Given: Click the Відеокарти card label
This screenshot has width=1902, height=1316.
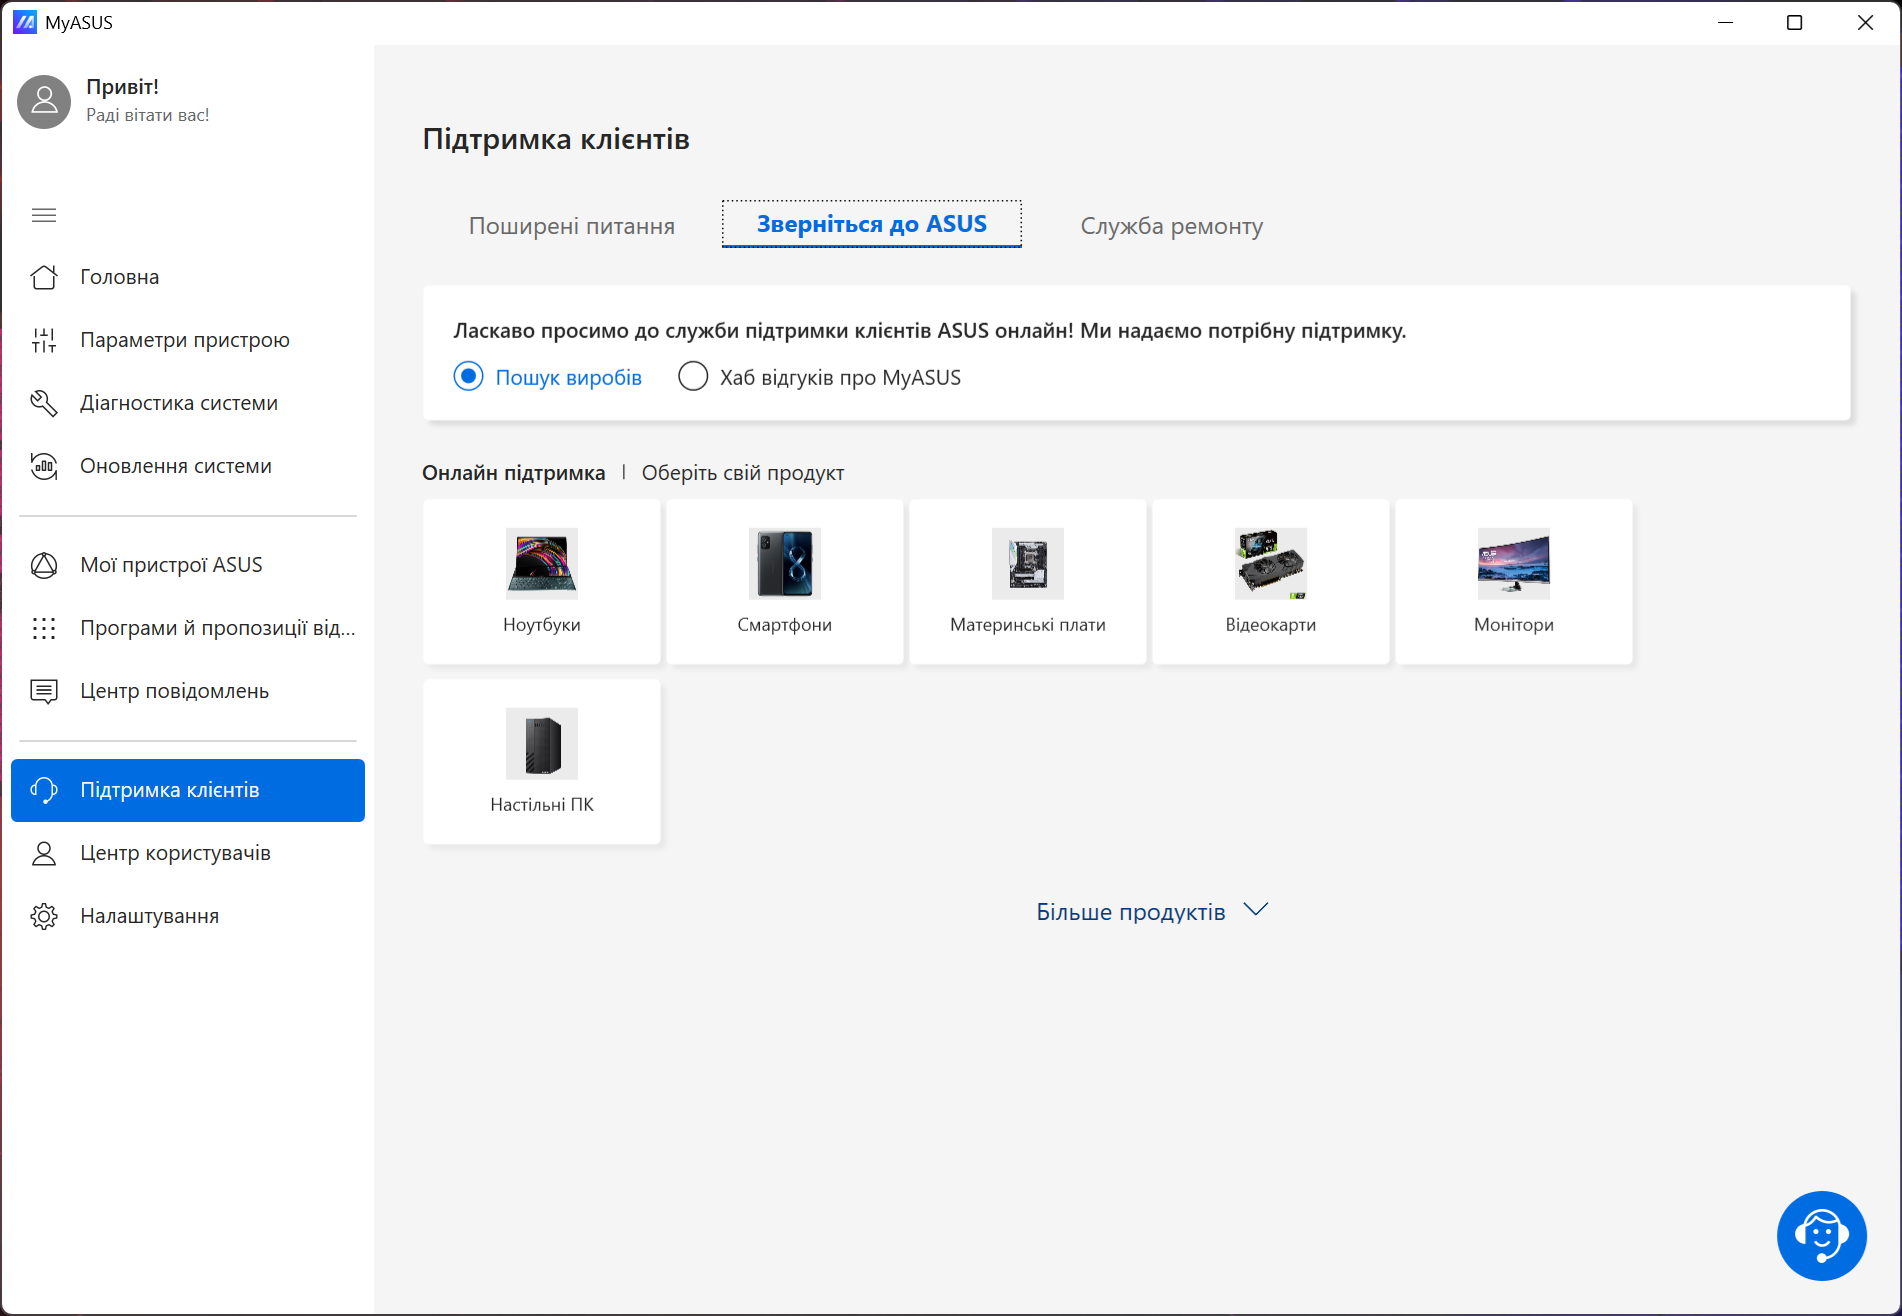Looking at the screenshot, I should [x=1271, y=625].
